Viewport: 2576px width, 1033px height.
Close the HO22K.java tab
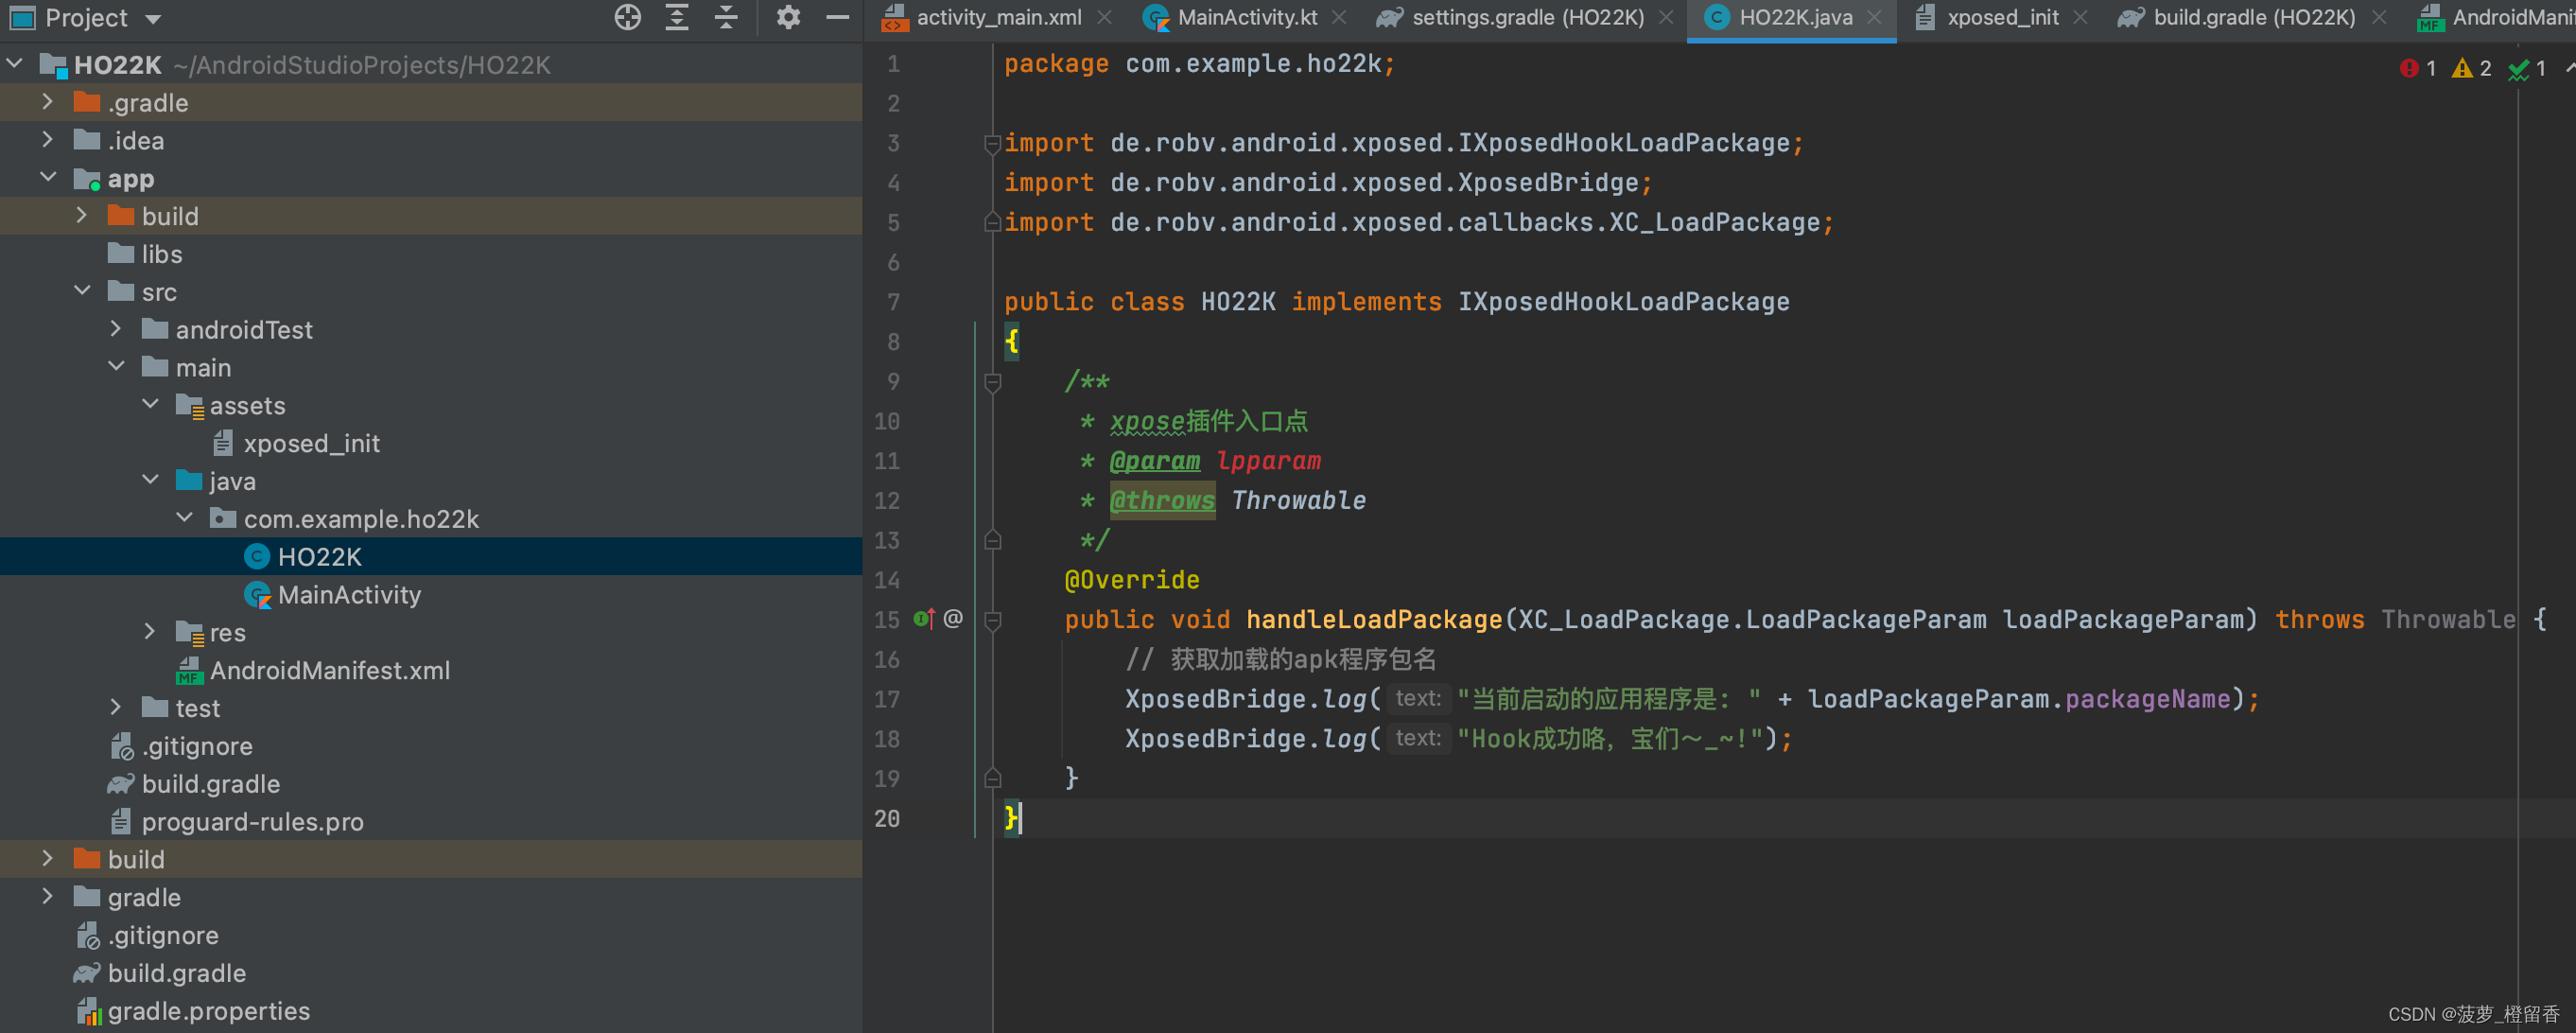pyautogui.click(x=1875, y=17)
